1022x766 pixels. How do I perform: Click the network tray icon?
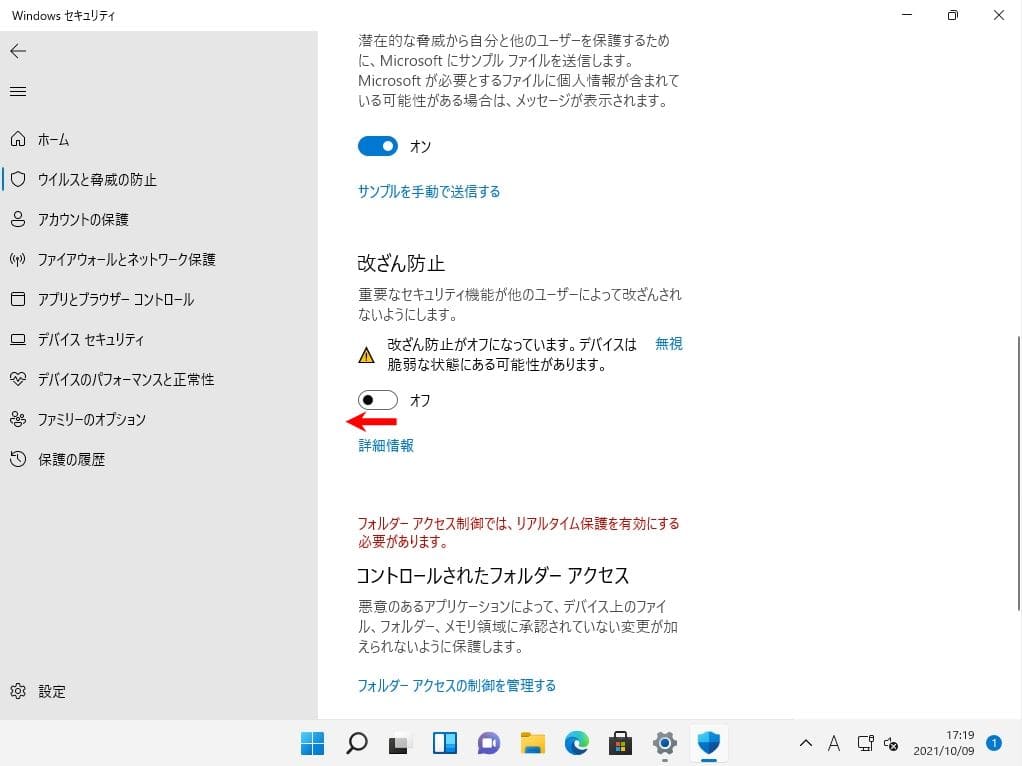[x=865, y=743]
